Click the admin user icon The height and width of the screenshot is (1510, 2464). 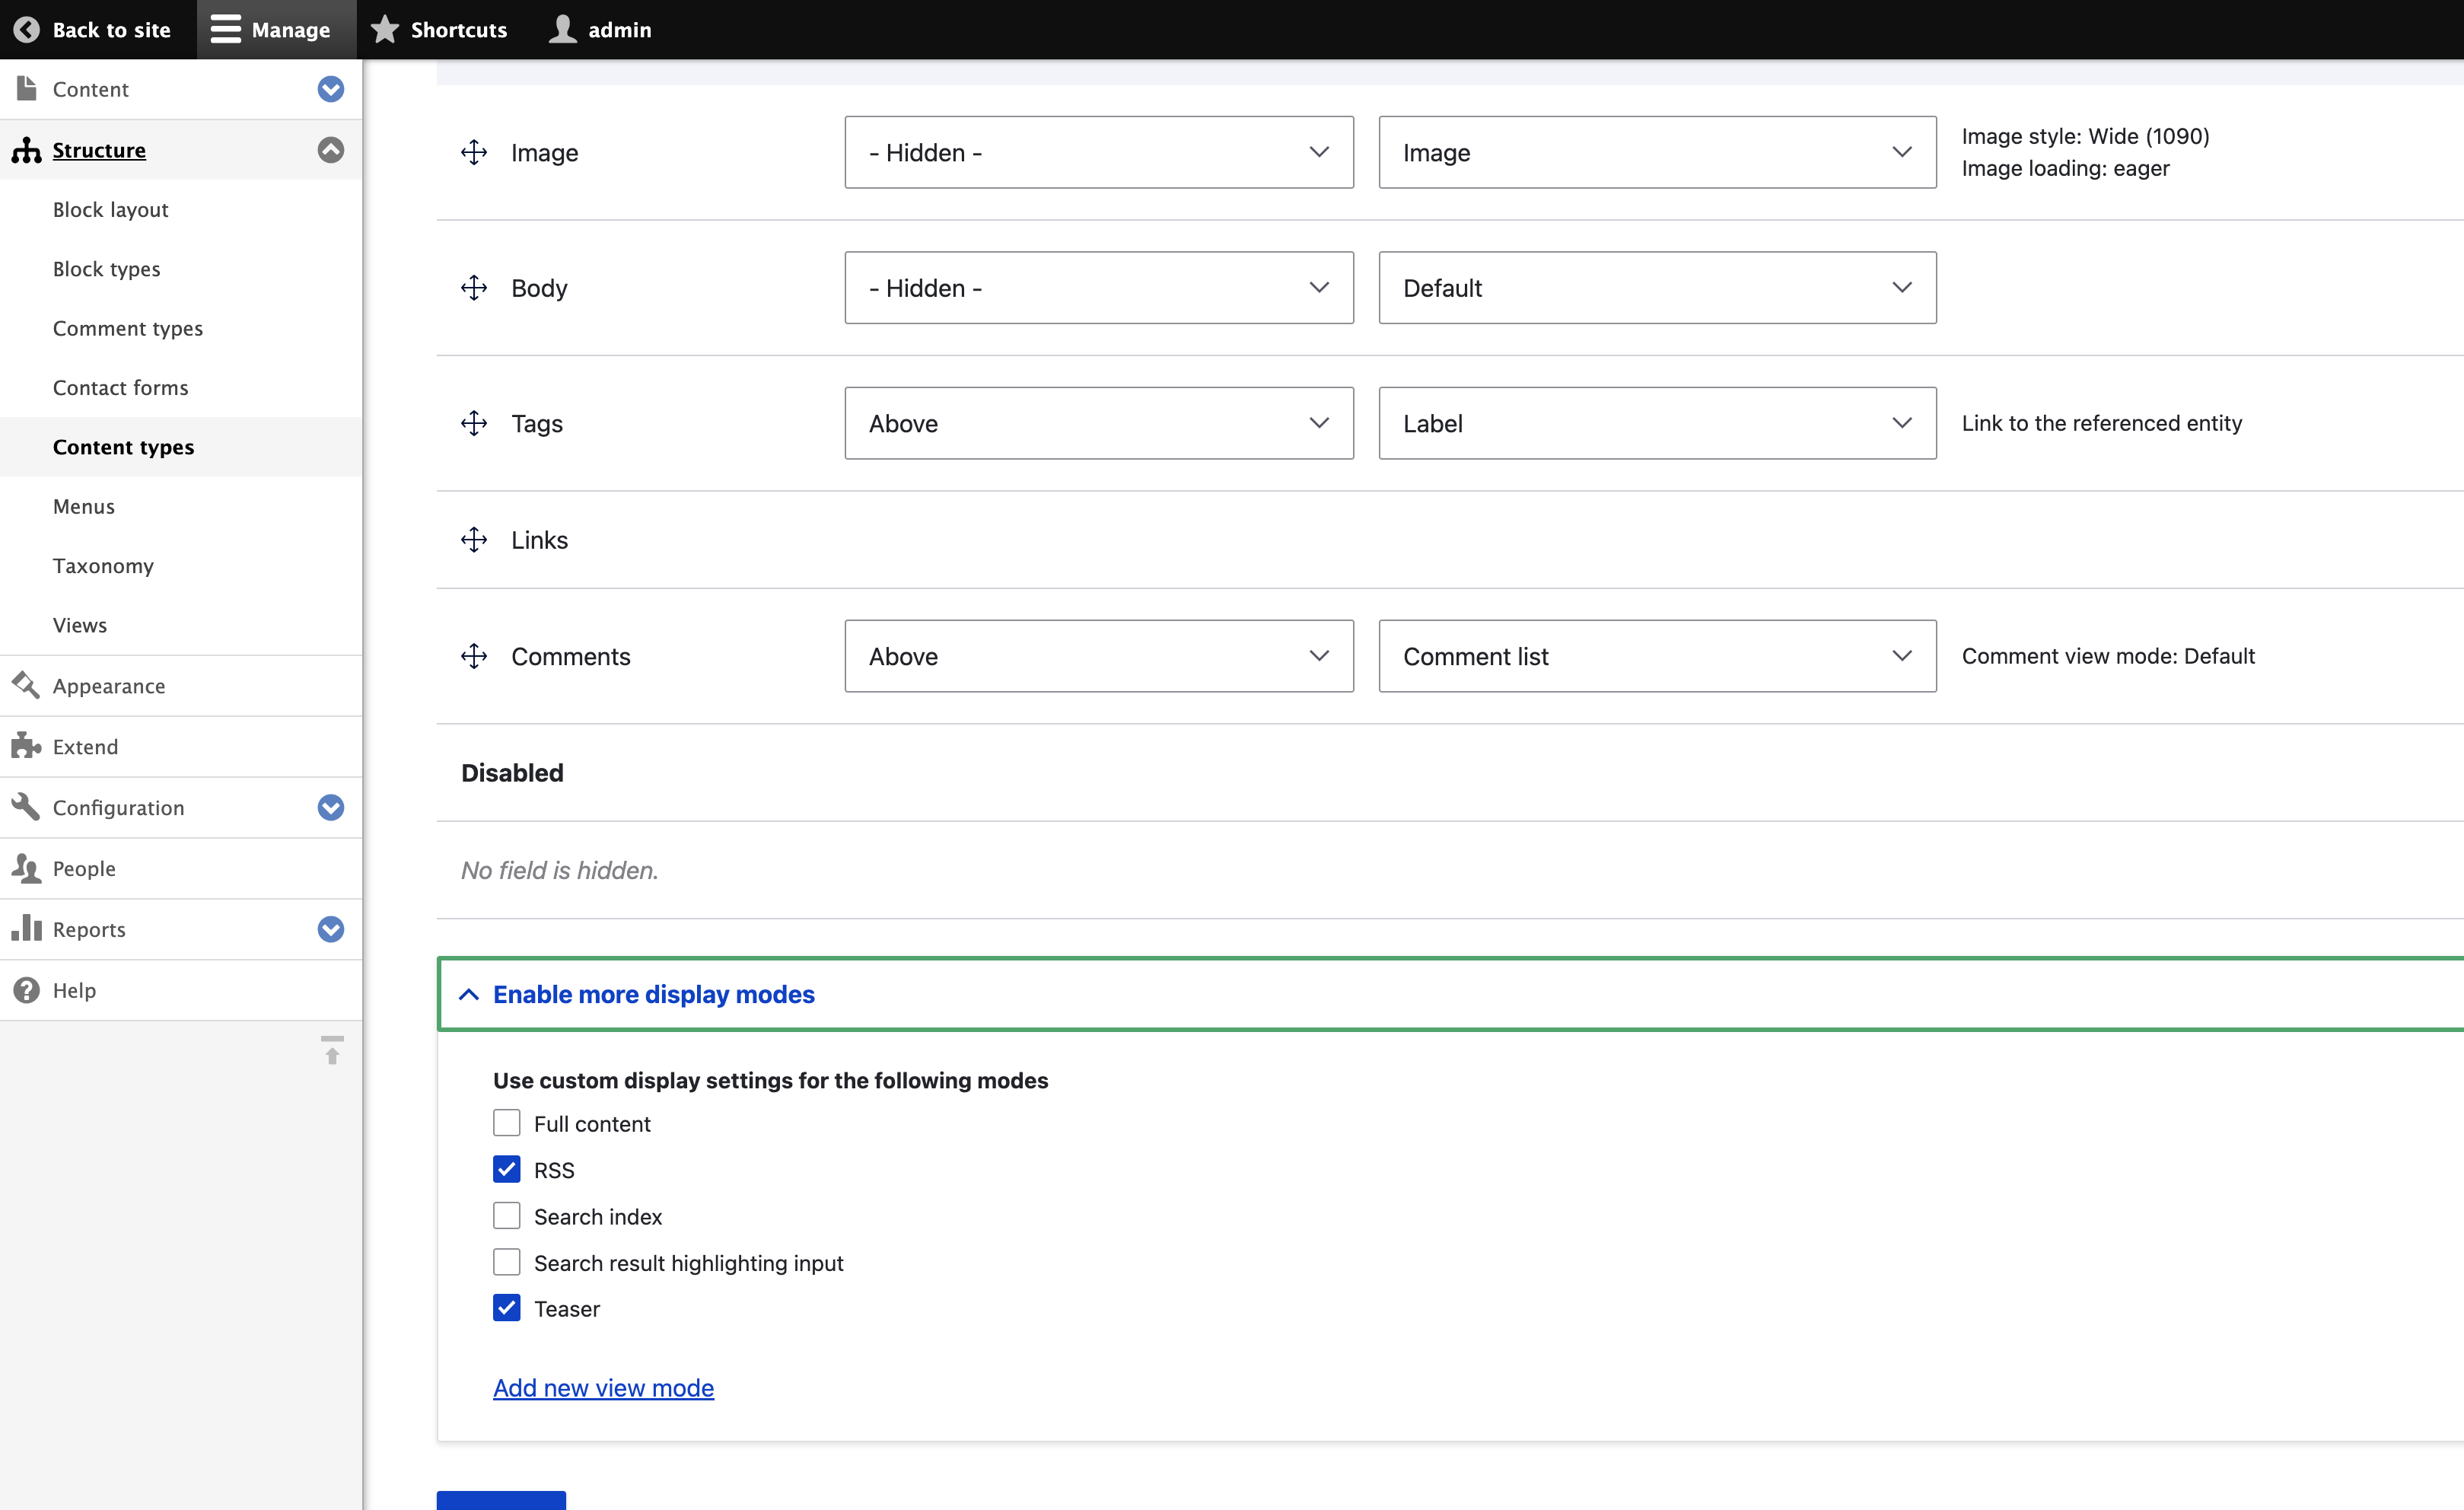tap(563, 29)
